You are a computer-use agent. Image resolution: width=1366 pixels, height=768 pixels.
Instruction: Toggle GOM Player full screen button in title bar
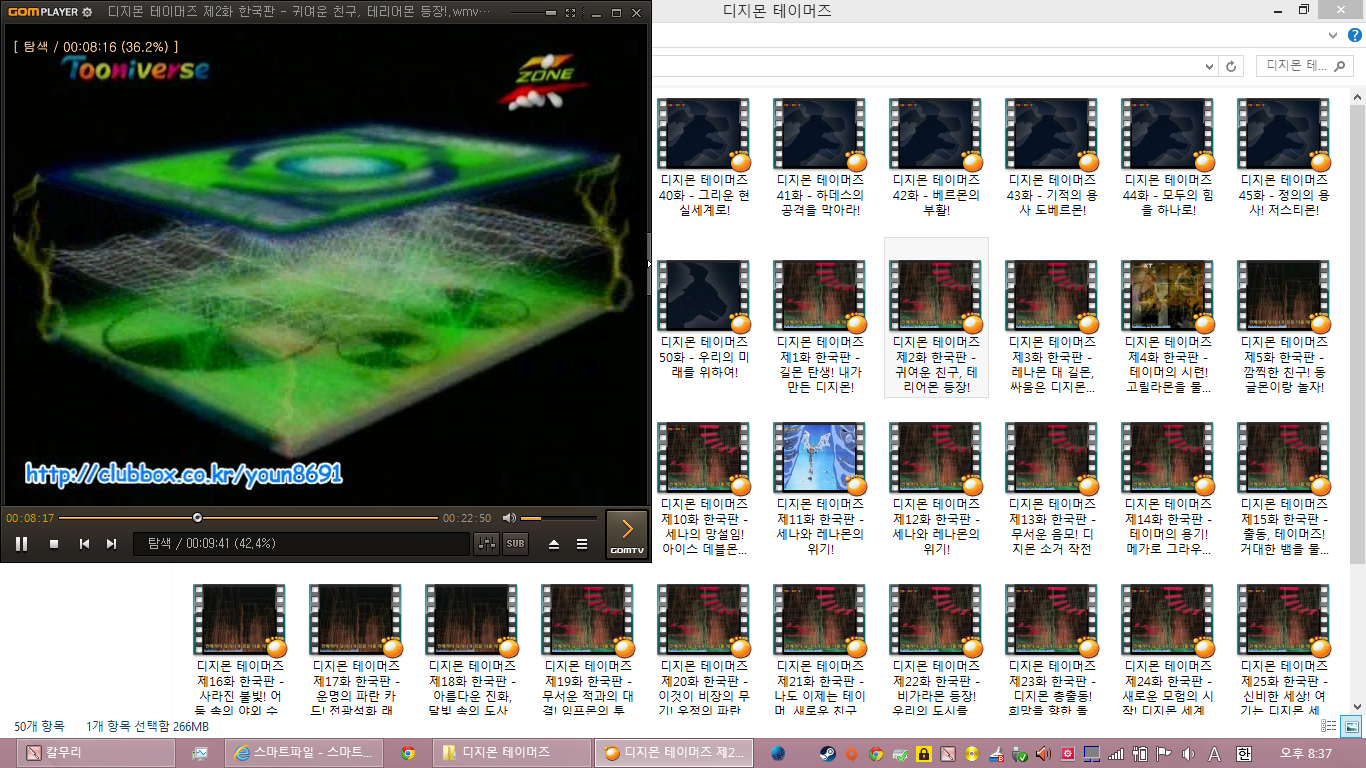[x=570, y=13]
